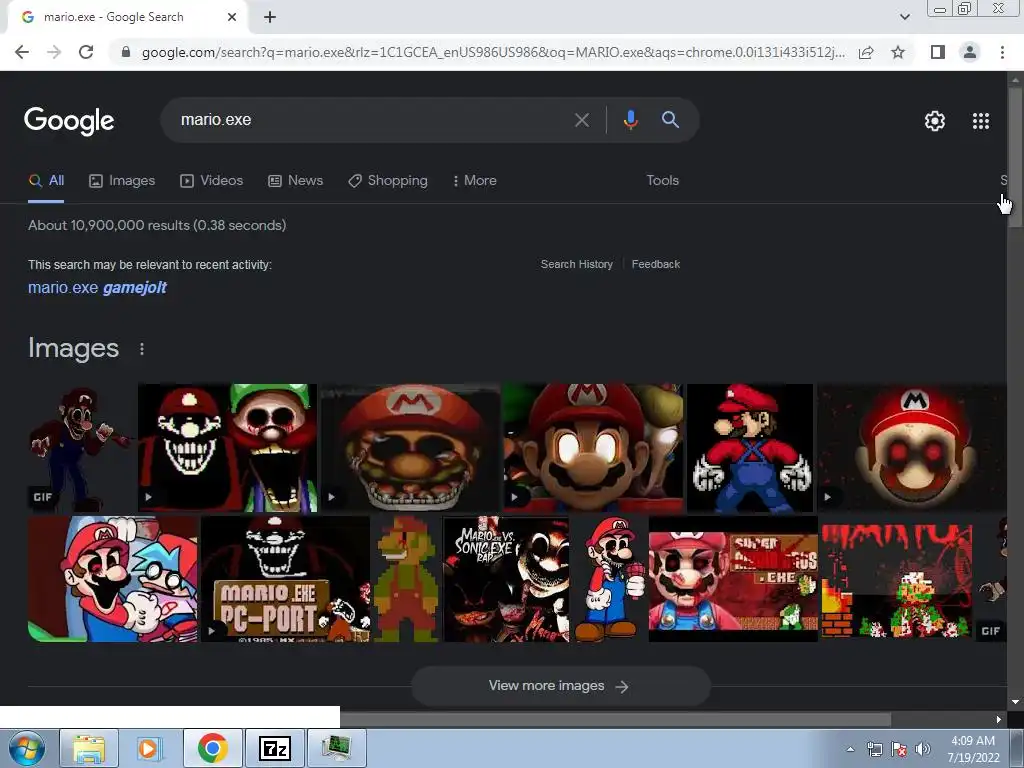This screenshot has height=768, width=1024.
Task: Open the mario.exe gamejolt suggestion
Action: point(97,287)
